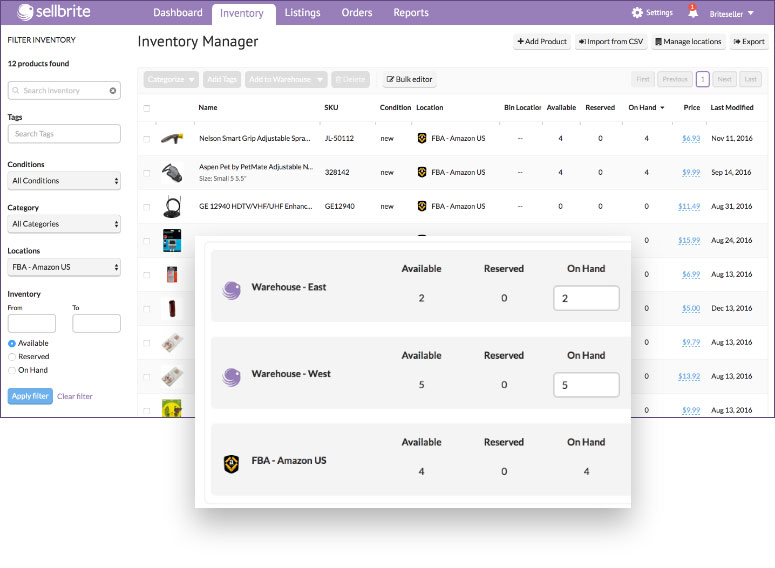Go to the Listings tab
775x568 pixels.
coord(302,13)
